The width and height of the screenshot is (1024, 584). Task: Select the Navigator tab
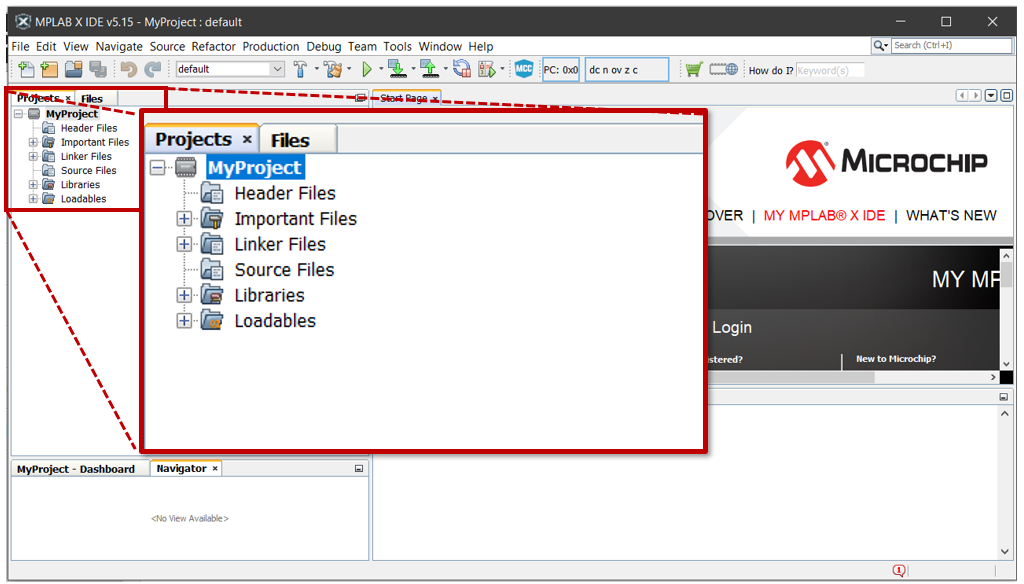(181, 468)
